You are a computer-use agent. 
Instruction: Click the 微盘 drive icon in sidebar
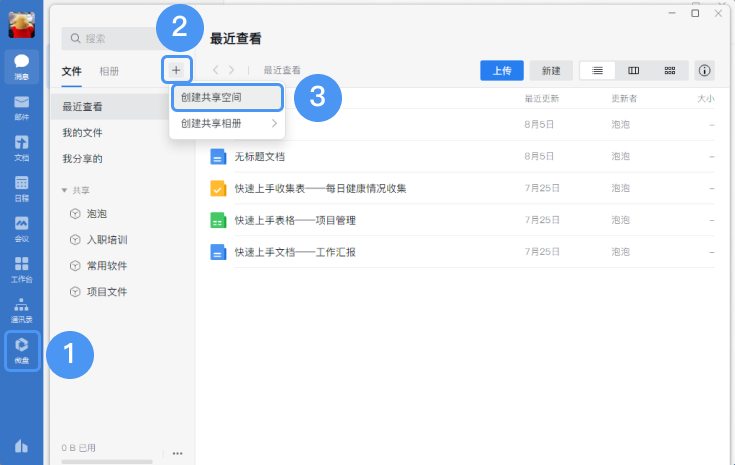(x=21, y=351)
